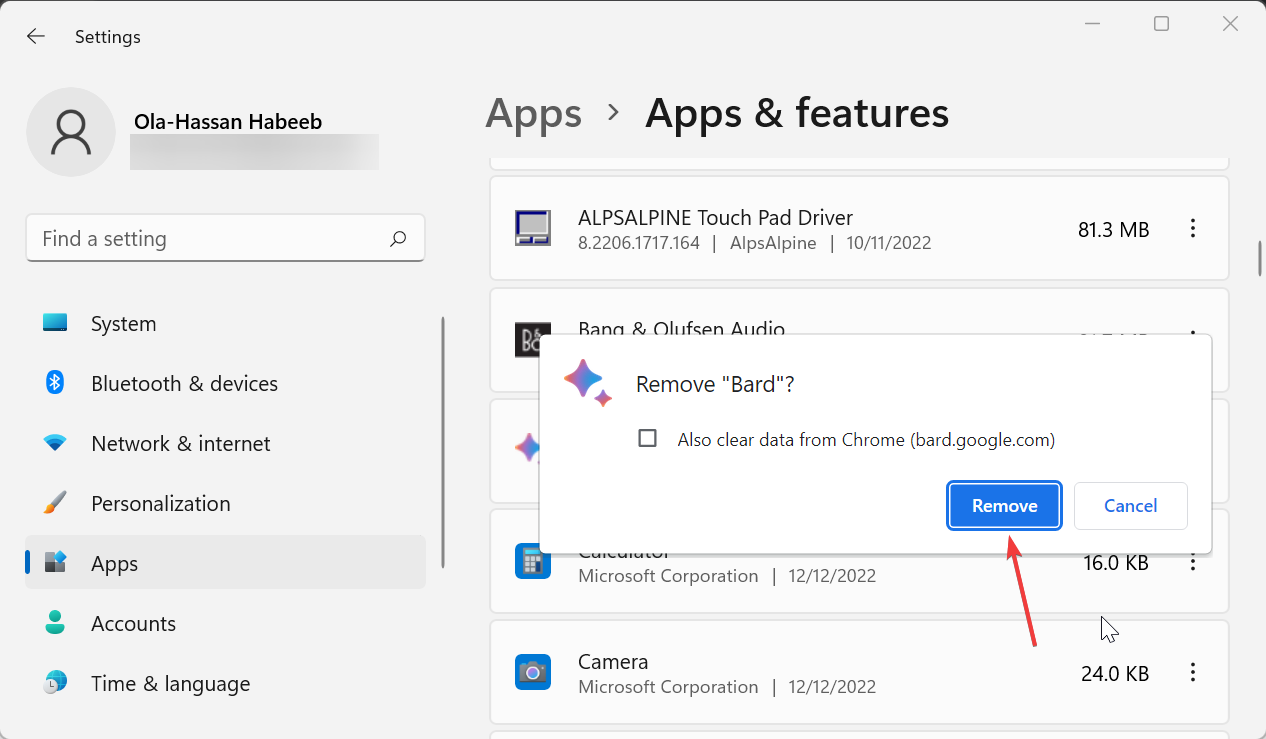Click the user name Ola-Hassan Habeeb

click(x=228, y=122)
